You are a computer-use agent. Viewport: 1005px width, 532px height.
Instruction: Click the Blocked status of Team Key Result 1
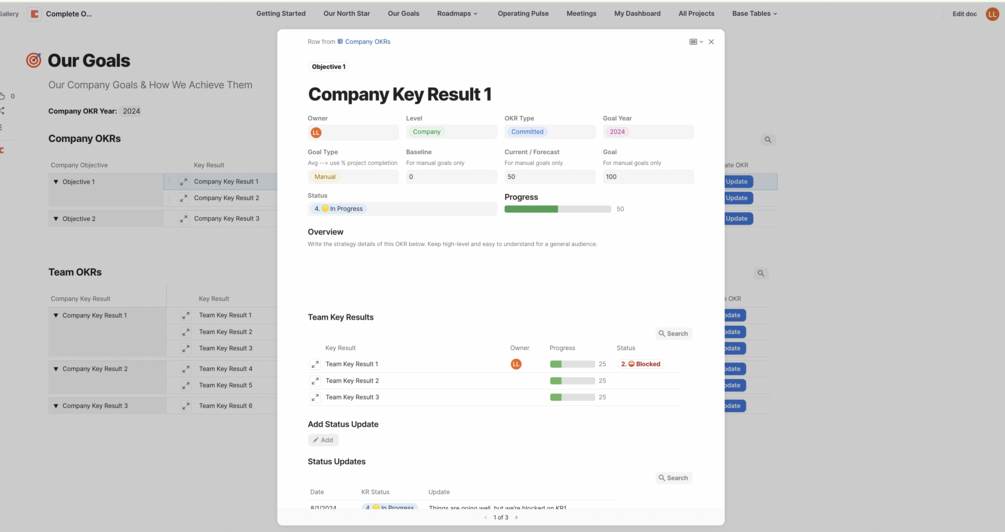[640, 364]
